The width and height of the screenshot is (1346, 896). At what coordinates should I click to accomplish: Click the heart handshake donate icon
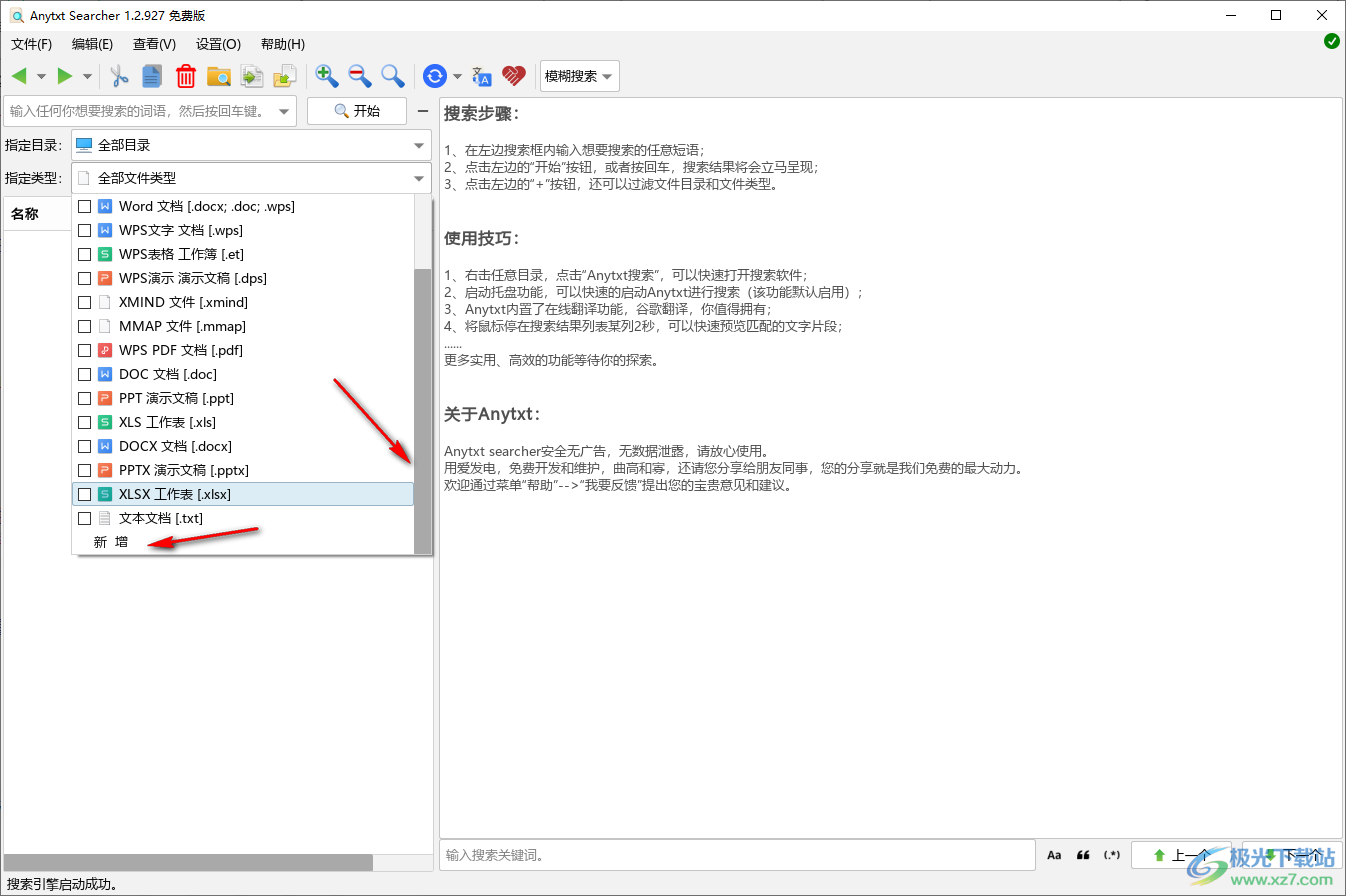point(514,76)
